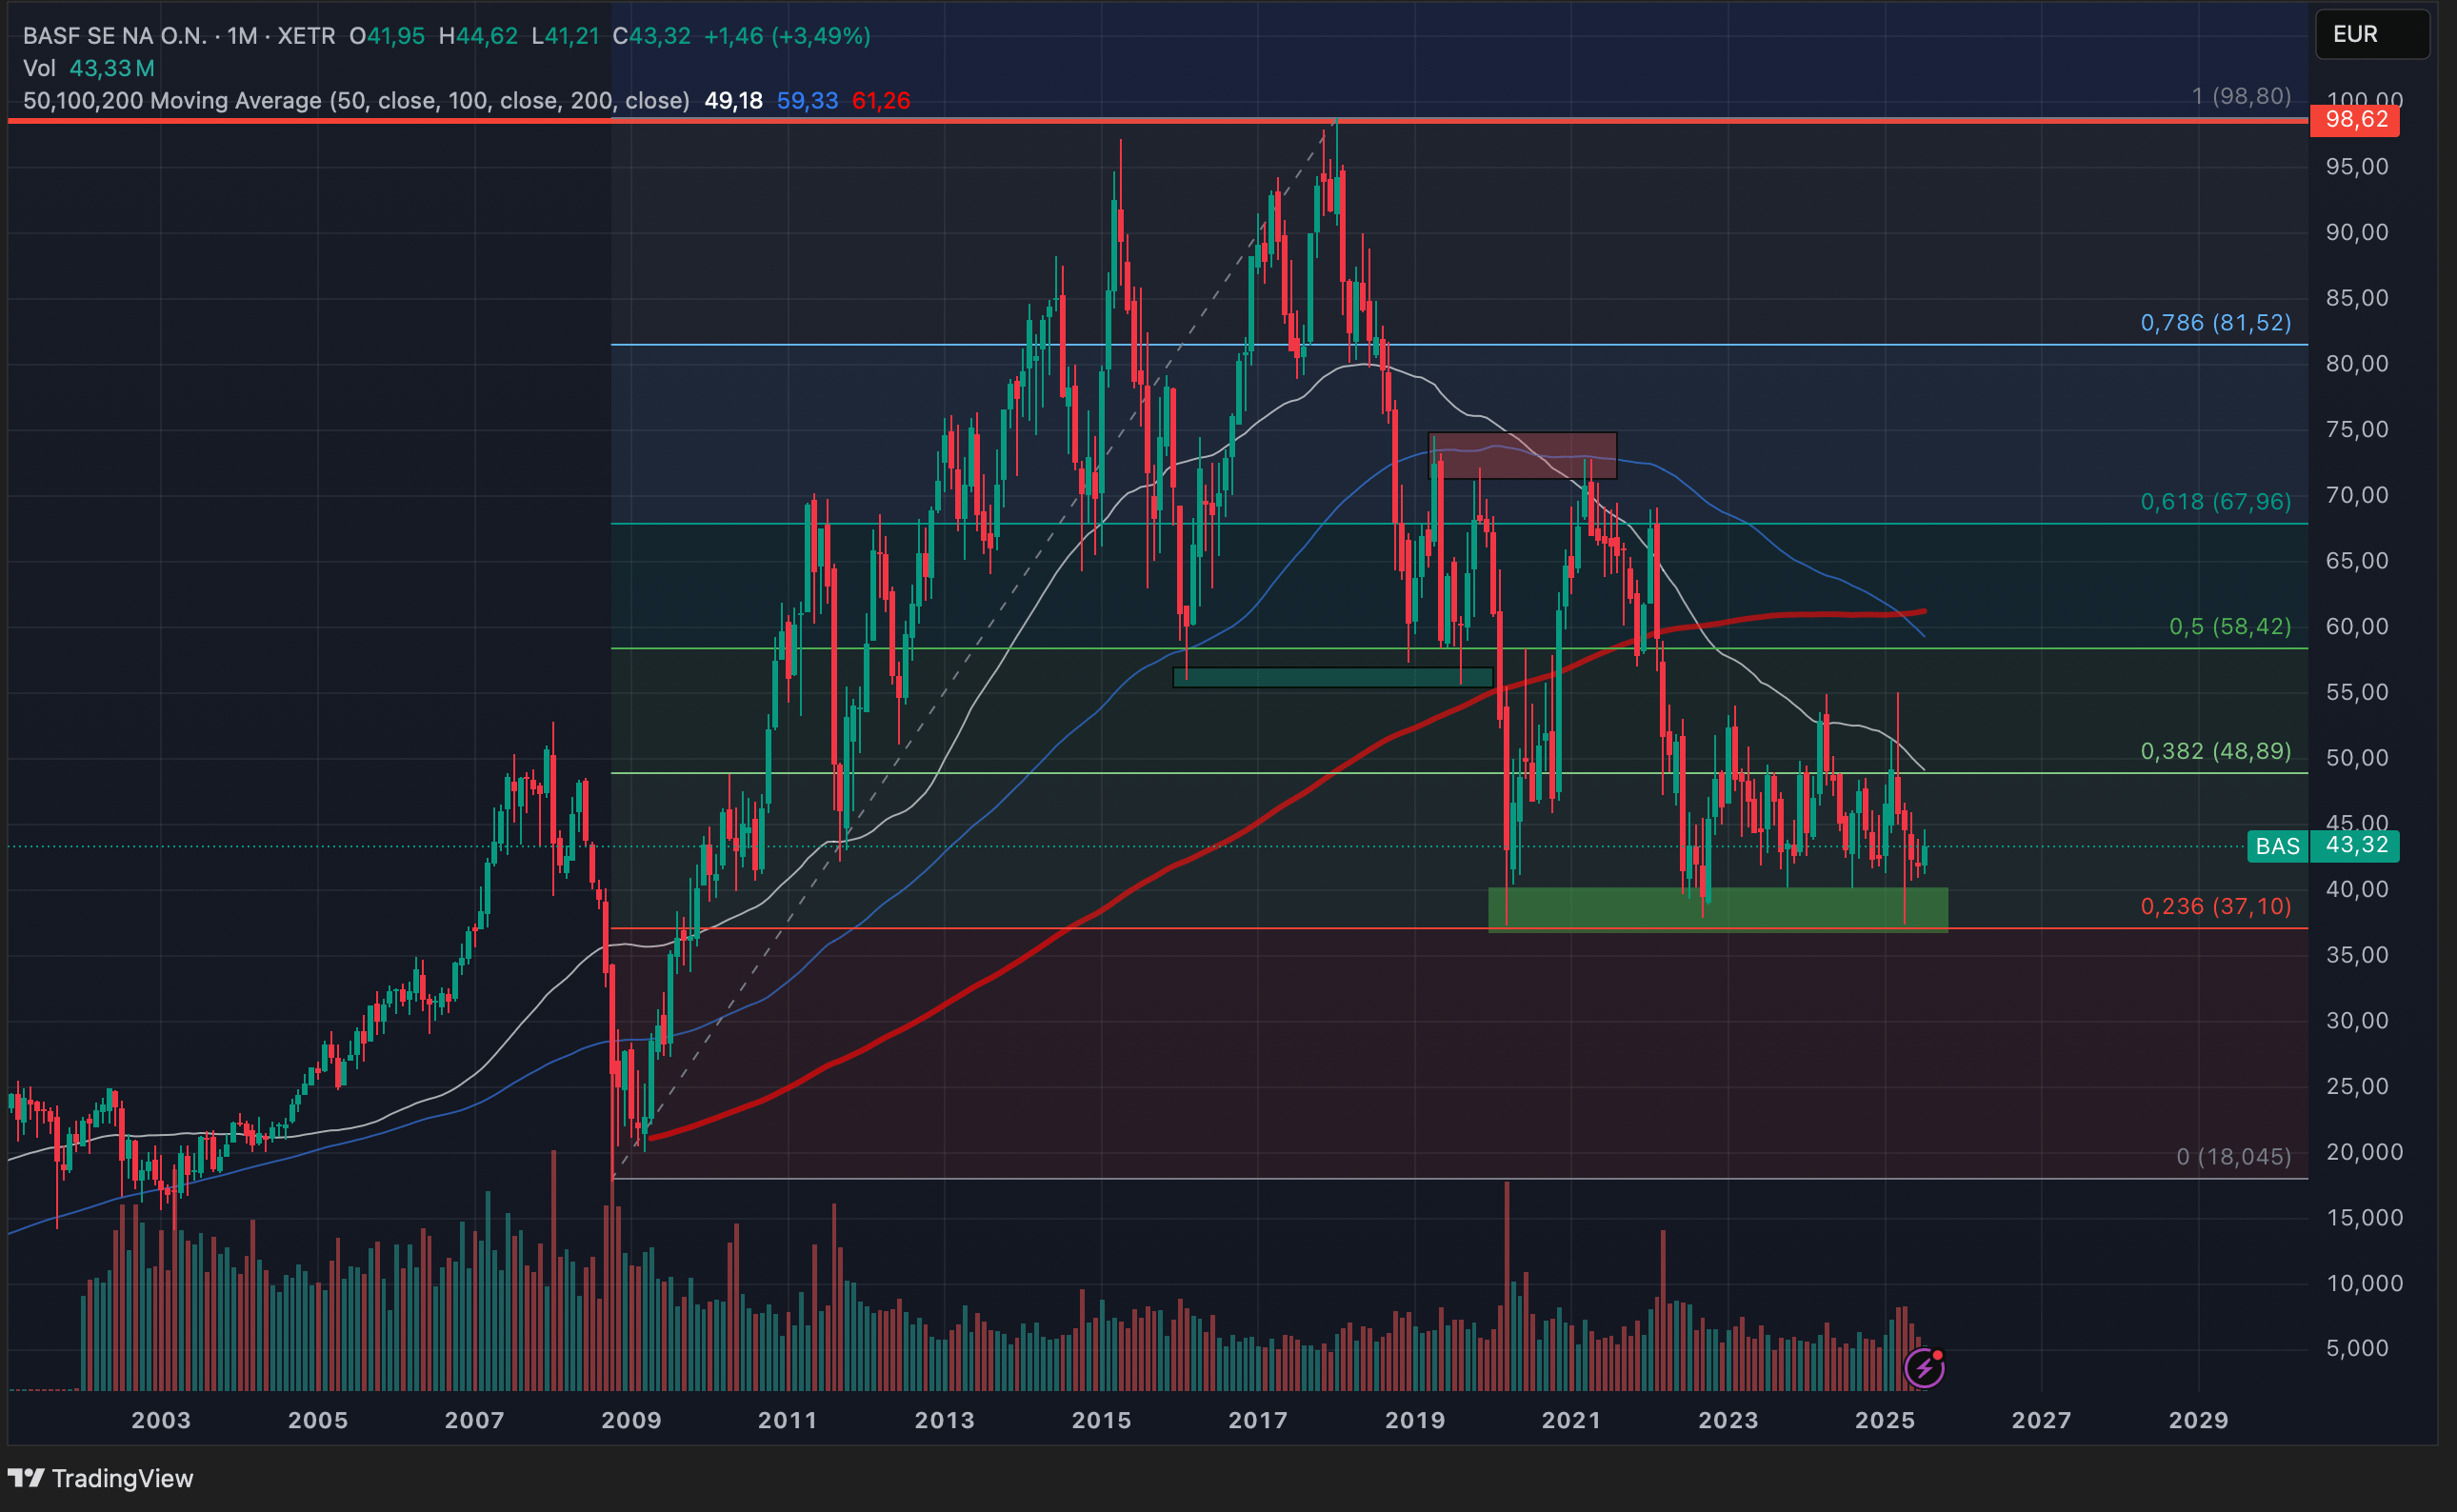This screenshot has height=1512, width=2457.
Task: Click the BASF SE NA O.N. symbol title
Action: click(114, 36)
